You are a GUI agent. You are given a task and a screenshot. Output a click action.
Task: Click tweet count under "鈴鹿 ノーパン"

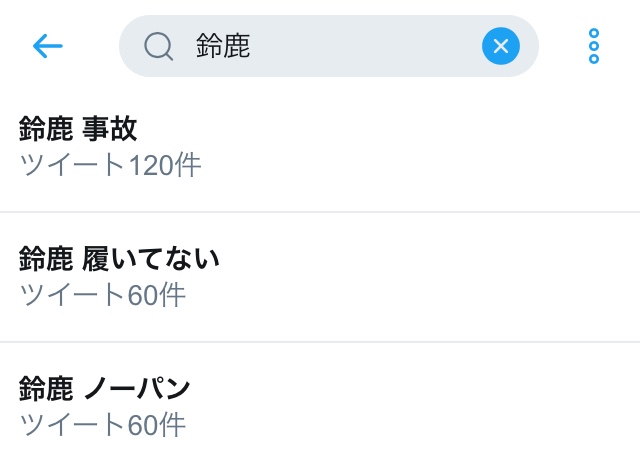pos(102,425)
